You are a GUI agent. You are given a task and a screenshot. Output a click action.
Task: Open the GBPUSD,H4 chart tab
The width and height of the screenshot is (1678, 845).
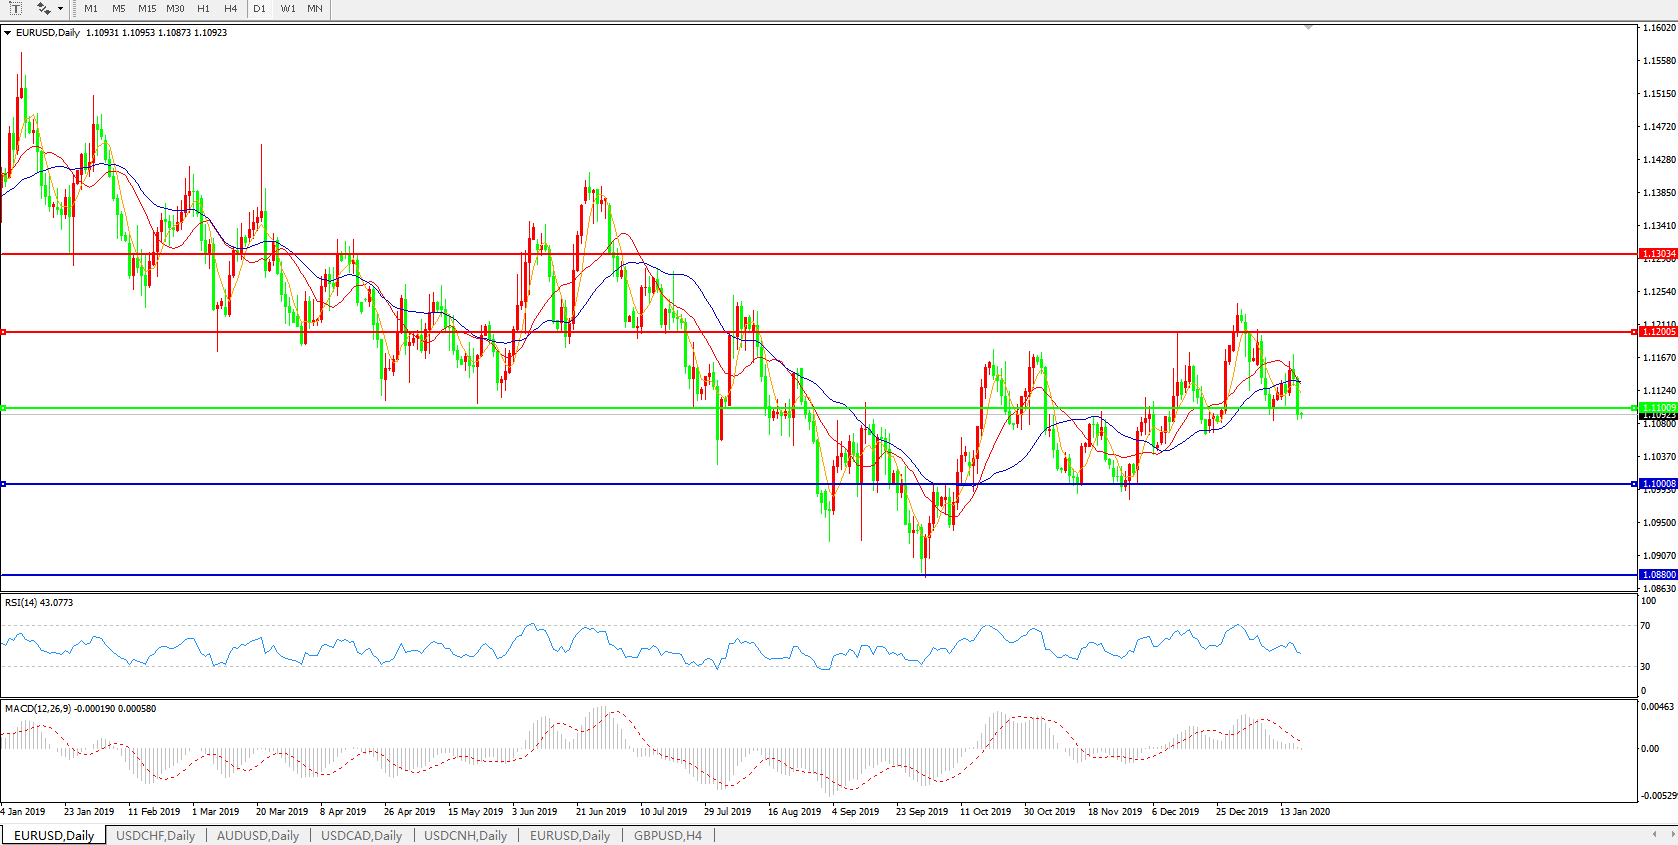pos(667,835)
